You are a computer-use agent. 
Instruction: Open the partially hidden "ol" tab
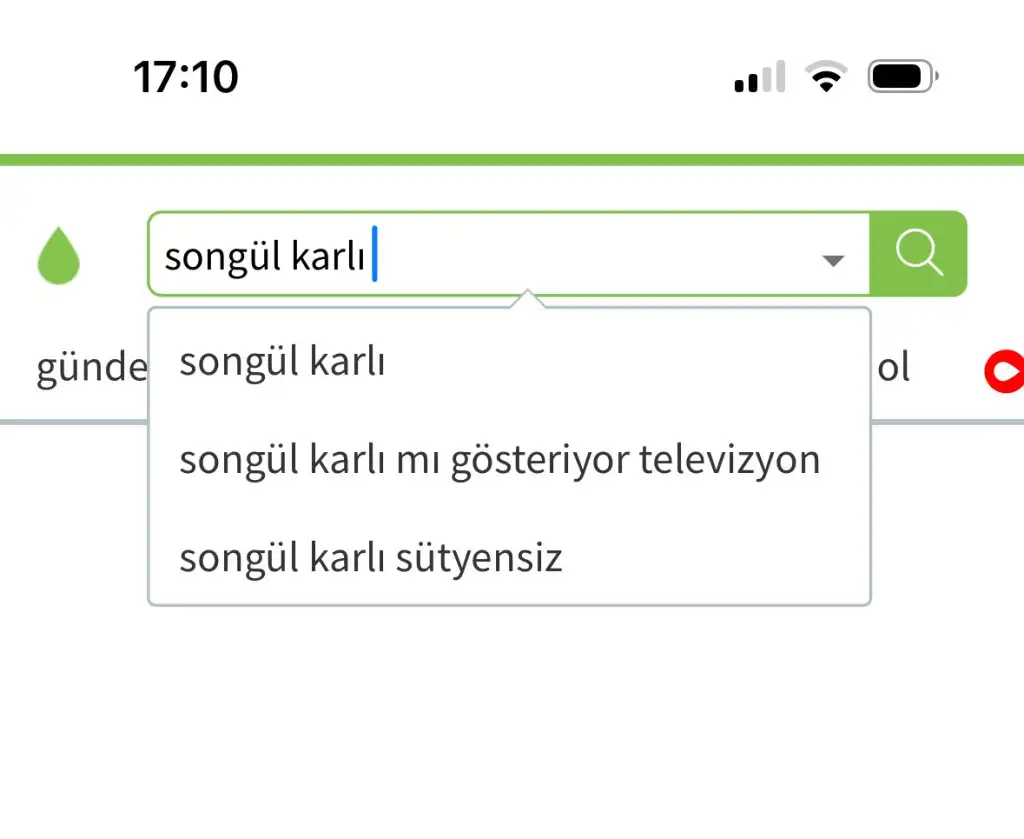coord(893,367)
